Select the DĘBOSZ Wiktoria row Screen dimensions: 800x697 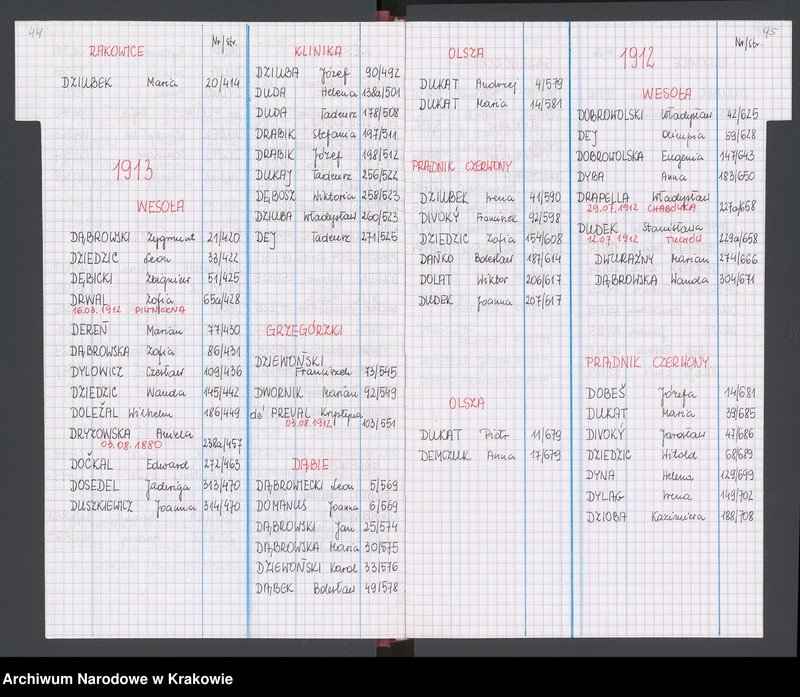[328, 196]
